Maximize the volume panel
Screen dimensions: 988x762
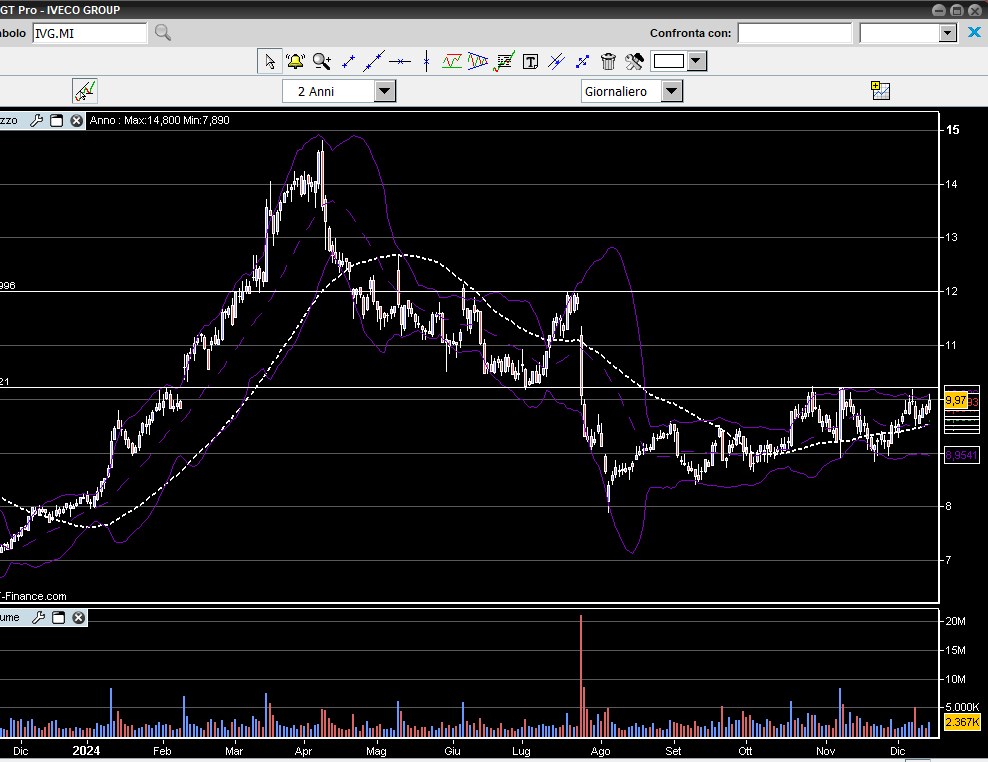pos(58,617)
